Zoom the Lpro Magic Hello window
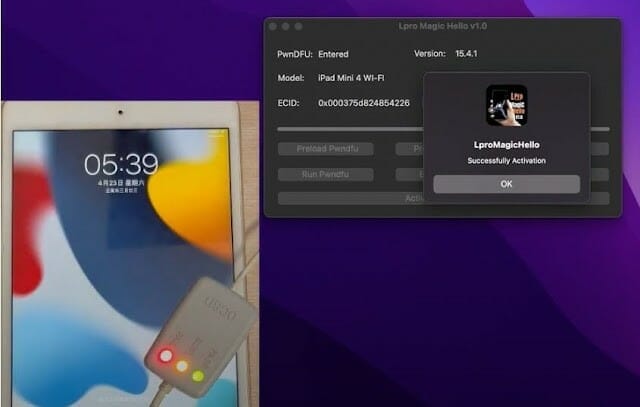This screenshot has height=407, width=640. pos(298,27)
